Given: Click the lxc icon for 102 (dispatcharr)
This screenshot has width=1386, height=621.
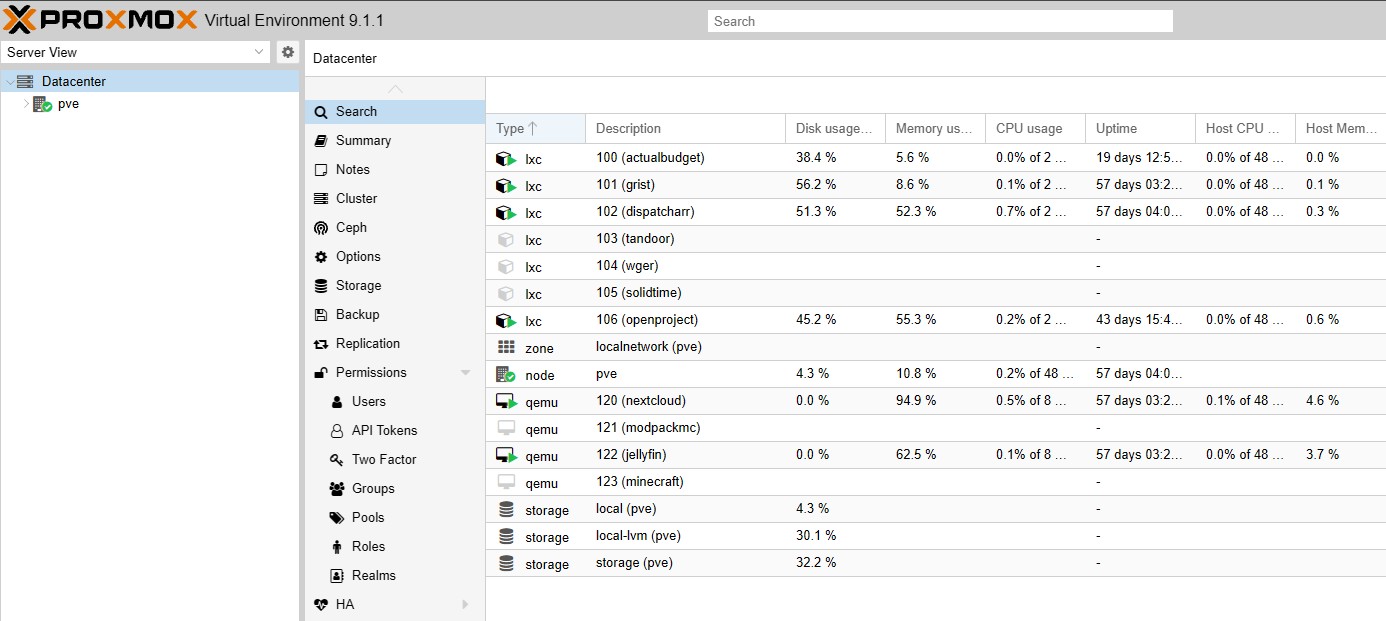Looking at the screenshot, I should tap(506, 212).
